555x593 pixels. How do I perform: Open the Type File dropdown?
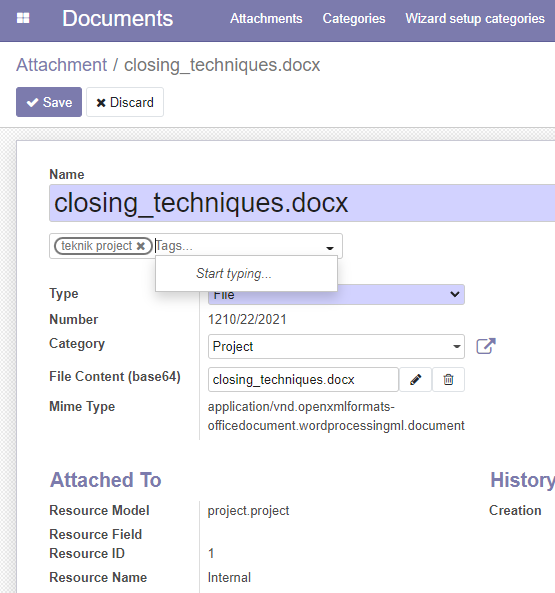click(336, 295)
